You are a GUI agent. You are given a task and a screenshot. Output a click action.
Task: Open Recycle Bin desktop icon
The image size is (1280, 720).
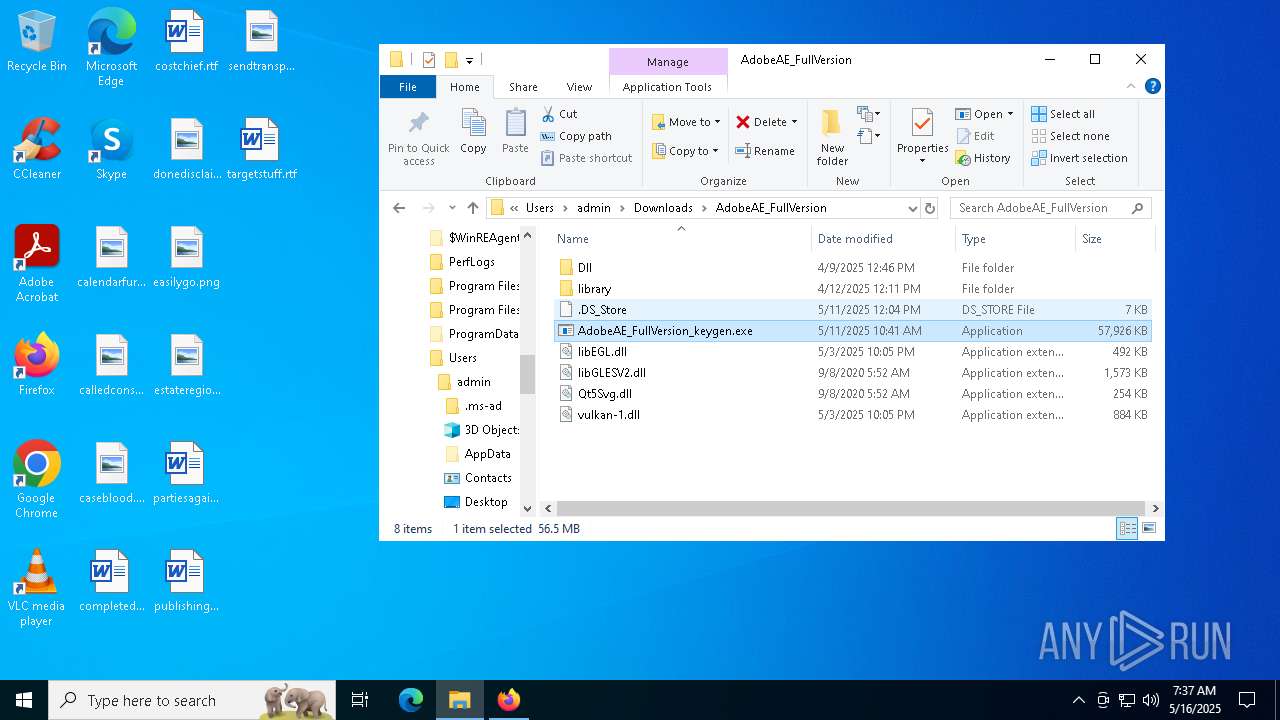click(x=37, y=42)
